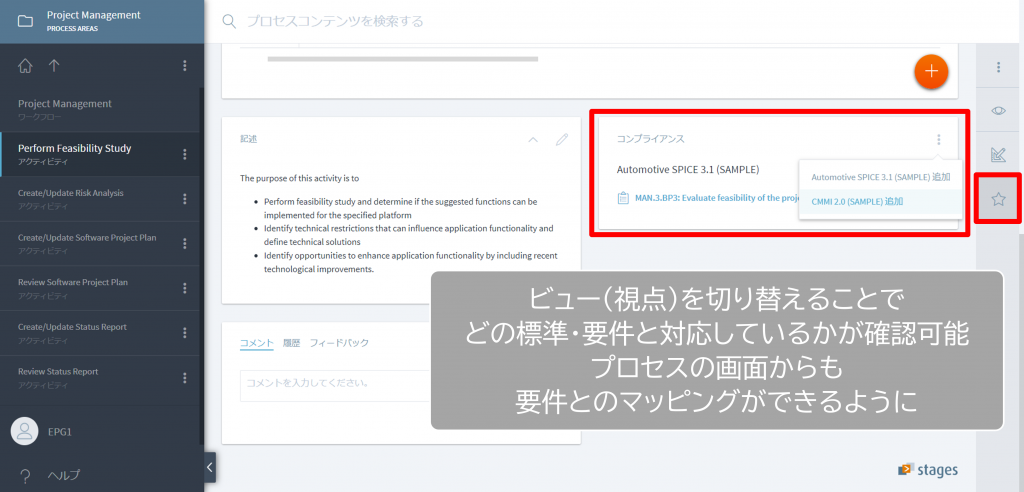Switch to コメント tab
The image size is (1024, 492).
pos(257,342)
